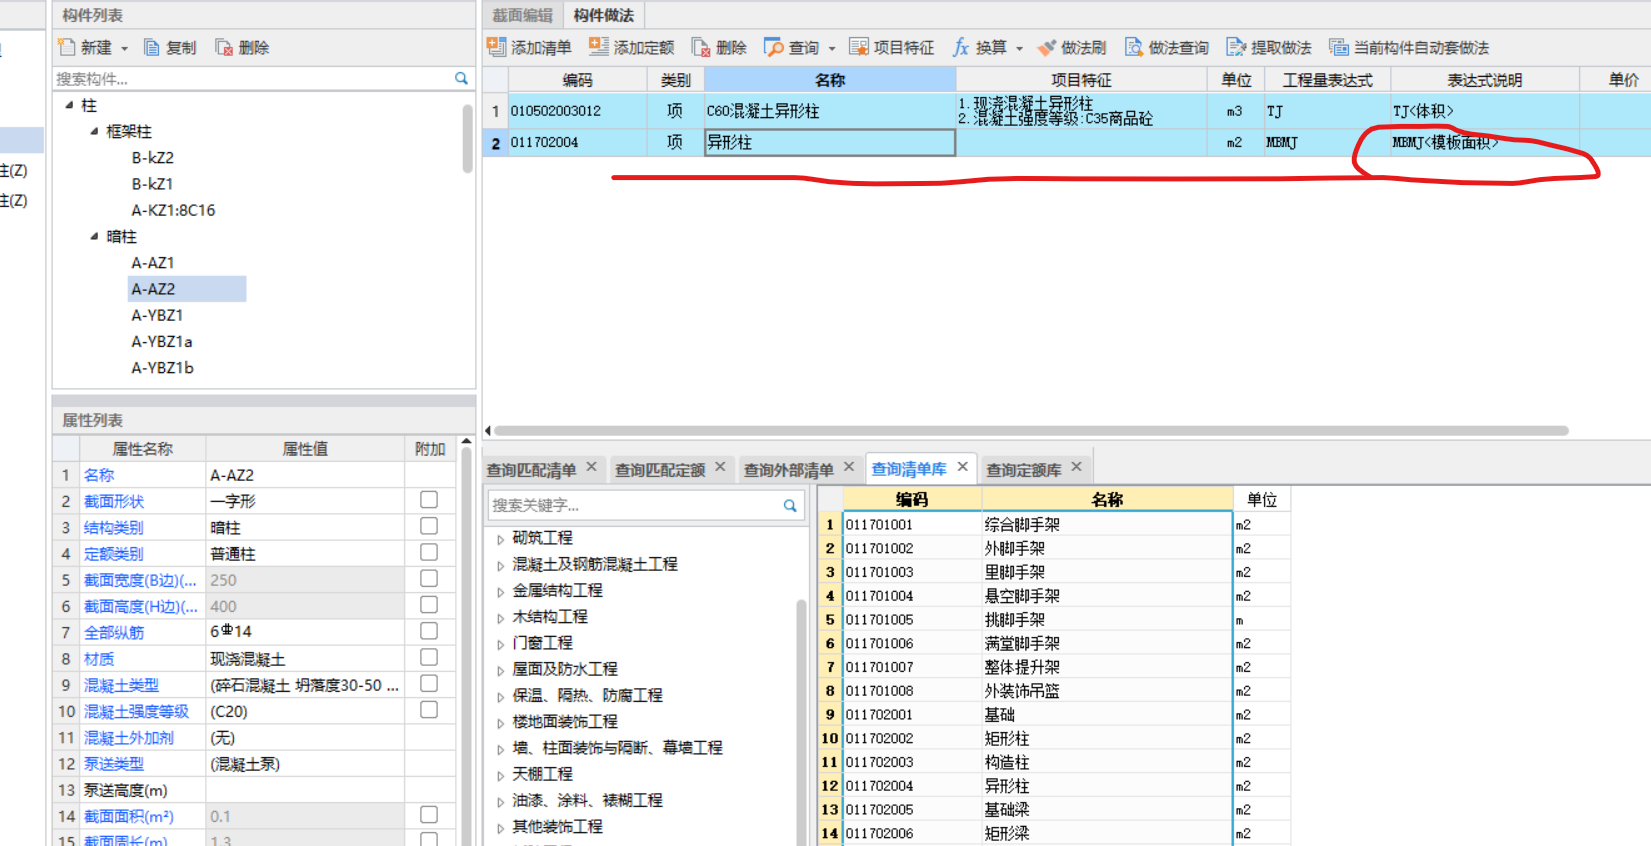The image size is (1651, 846).
Task: Expand the 门窗工程 category
Action: (x=500, y=645)
